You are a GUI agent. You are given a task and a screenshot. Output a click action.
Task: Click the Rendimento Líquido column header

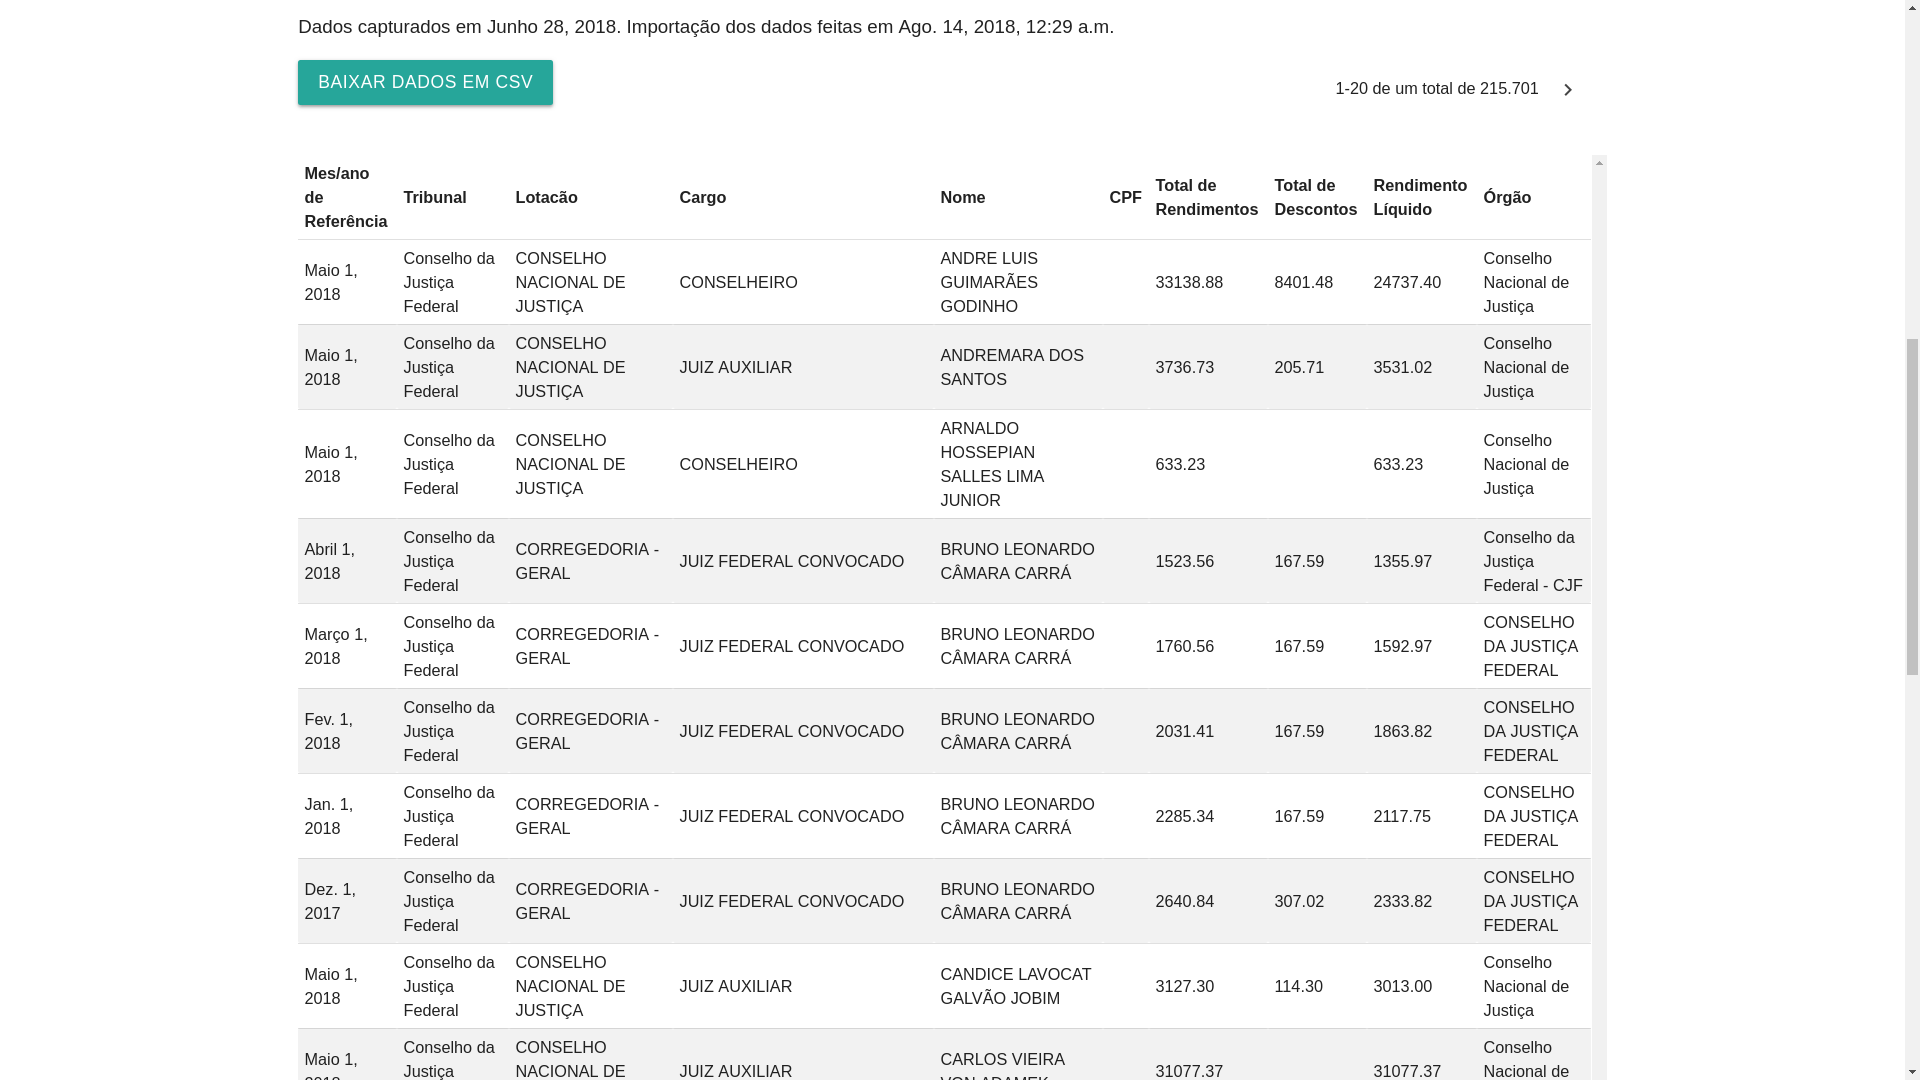point(1419,197)
